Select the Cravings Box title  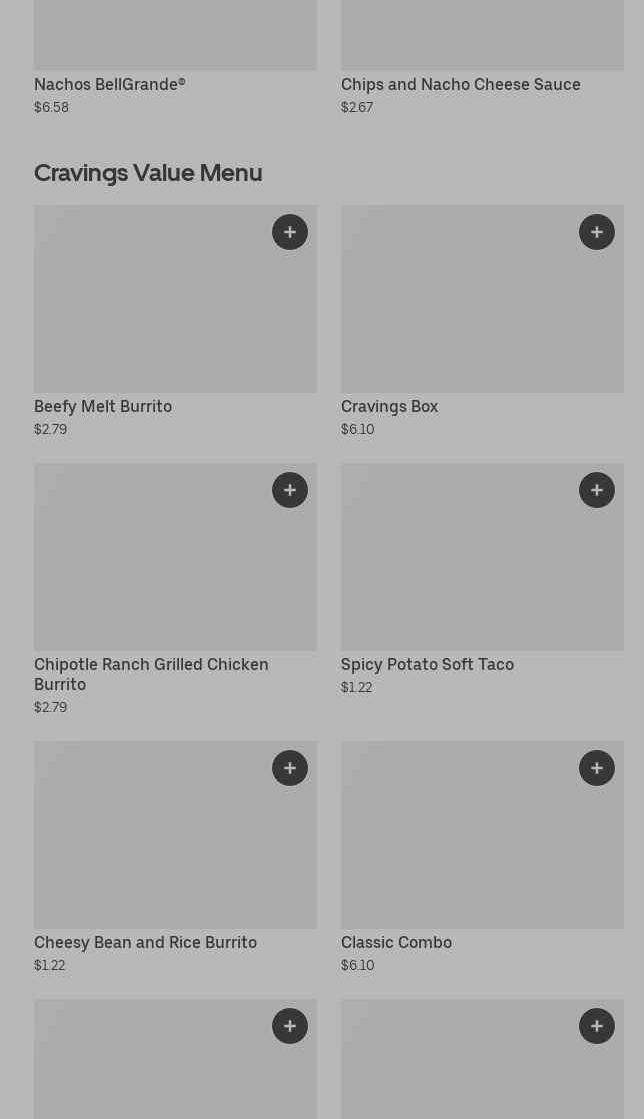pos(389,407)
